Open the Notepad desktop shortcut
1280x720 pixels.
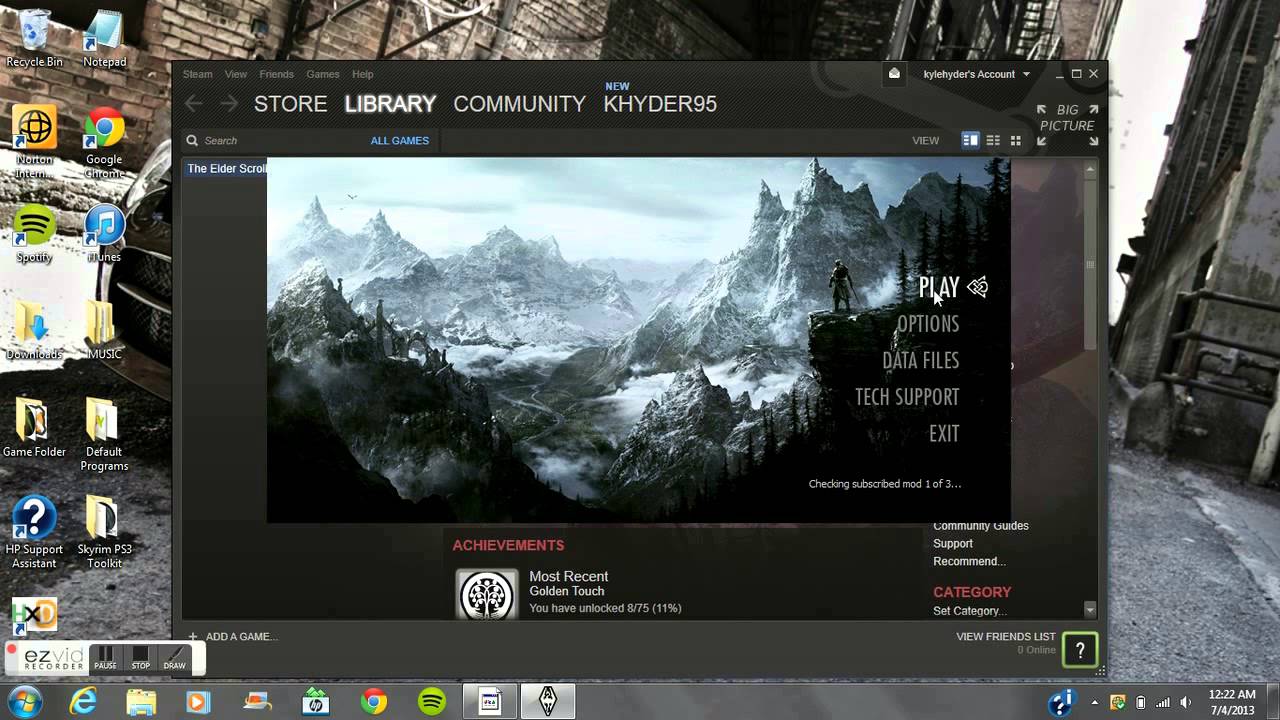point(104,38)
